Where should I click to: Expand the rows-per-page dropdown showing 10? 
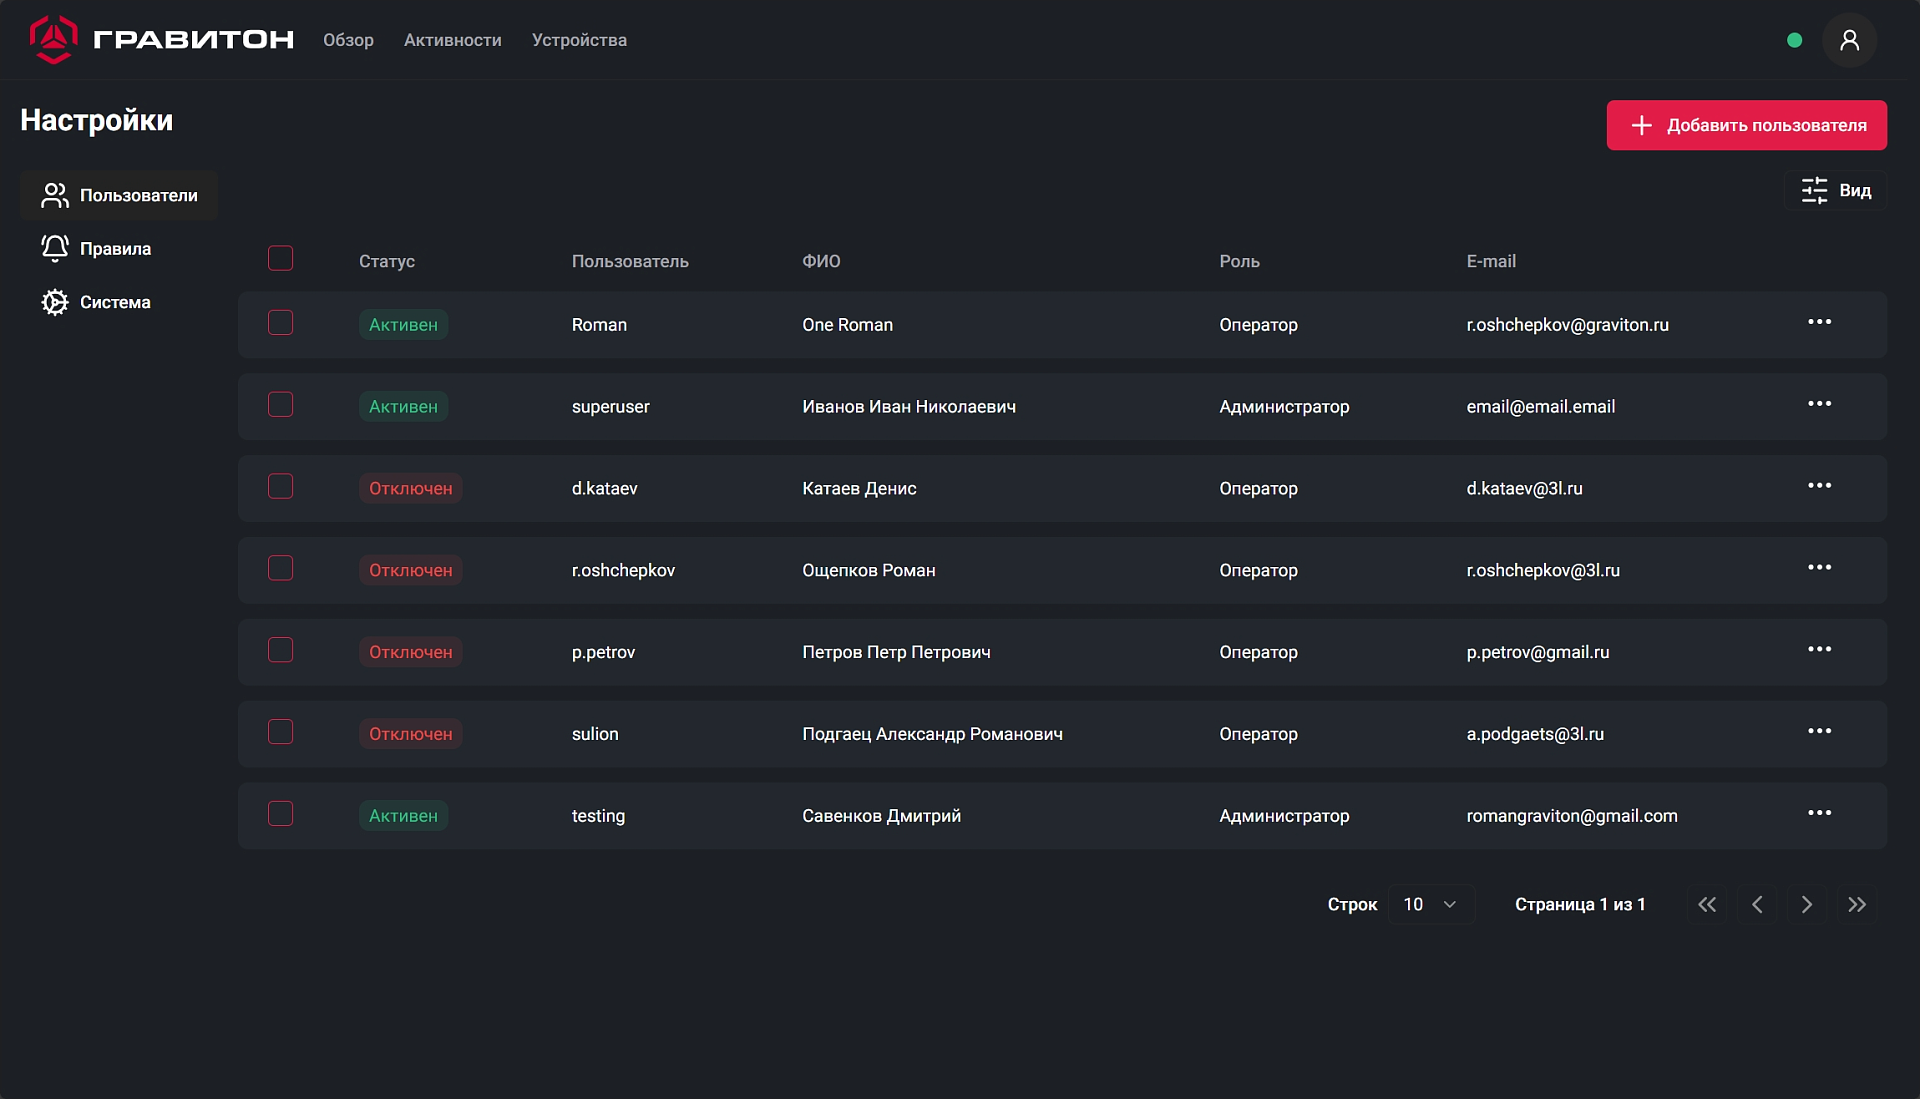(x=1430, y=905)
